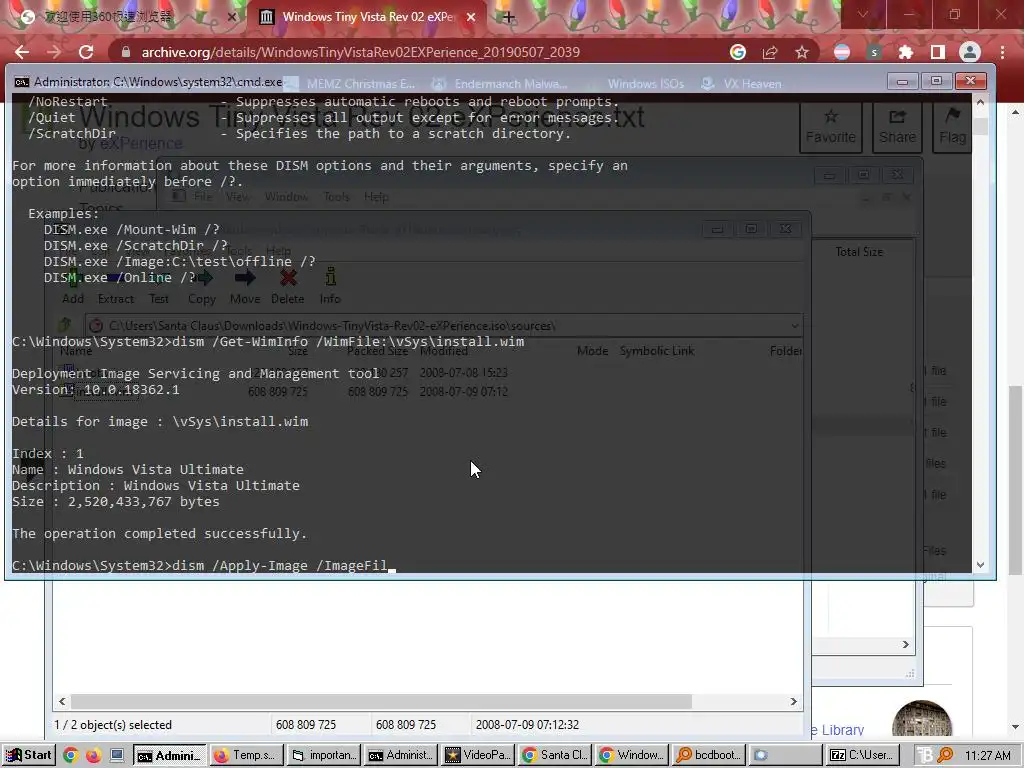
Task: Launch Chrome from quick launch bar
Action: click(71, 756)
